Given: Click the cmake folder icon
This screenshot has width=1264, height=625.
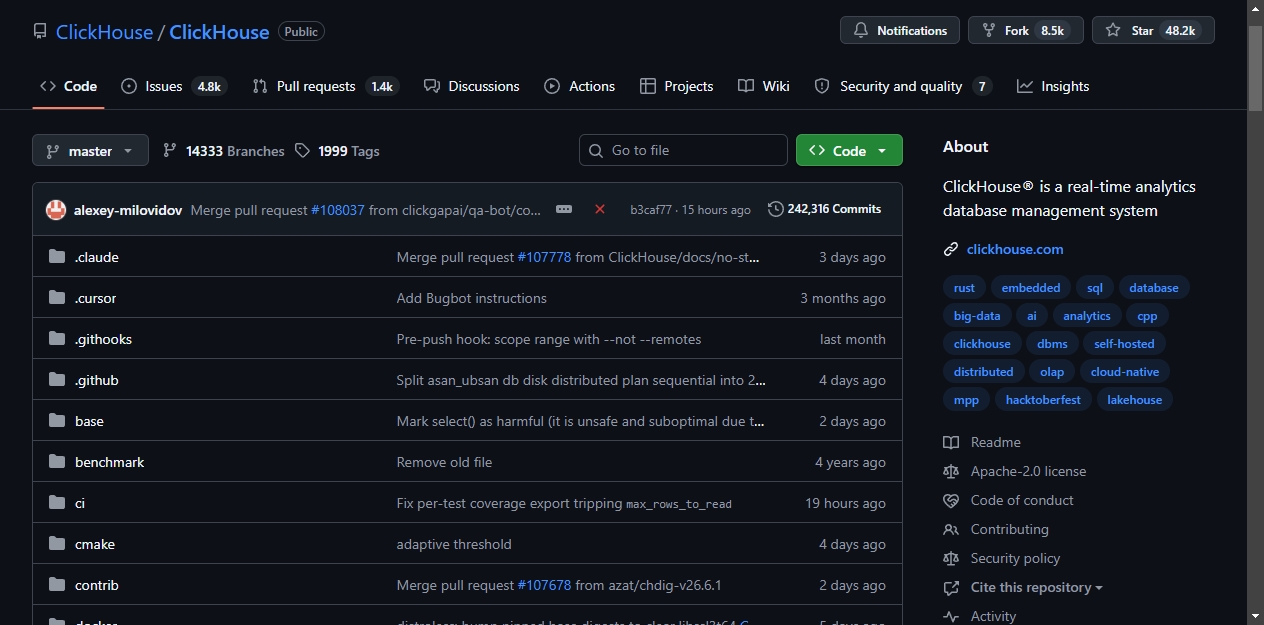Looking at the screenshot, I should [57, 544].
